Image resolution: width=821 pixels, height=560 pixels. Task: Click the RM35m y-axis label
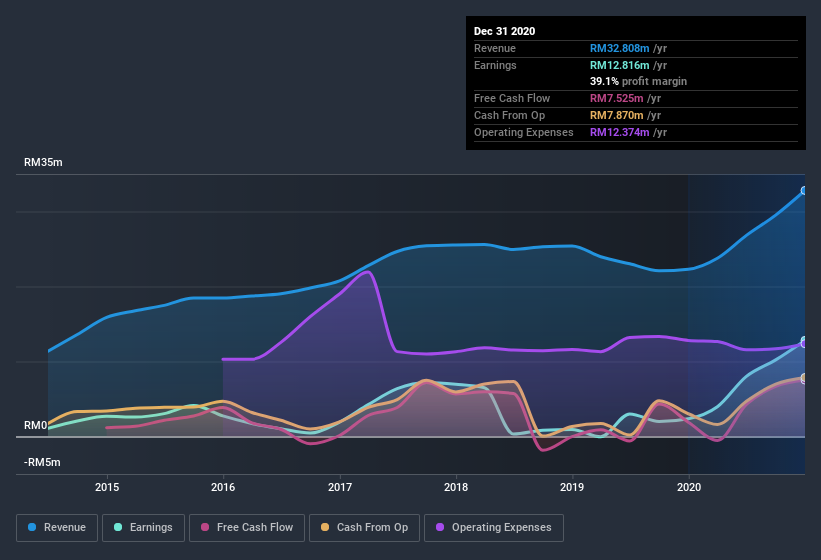[x=43, y=162]
